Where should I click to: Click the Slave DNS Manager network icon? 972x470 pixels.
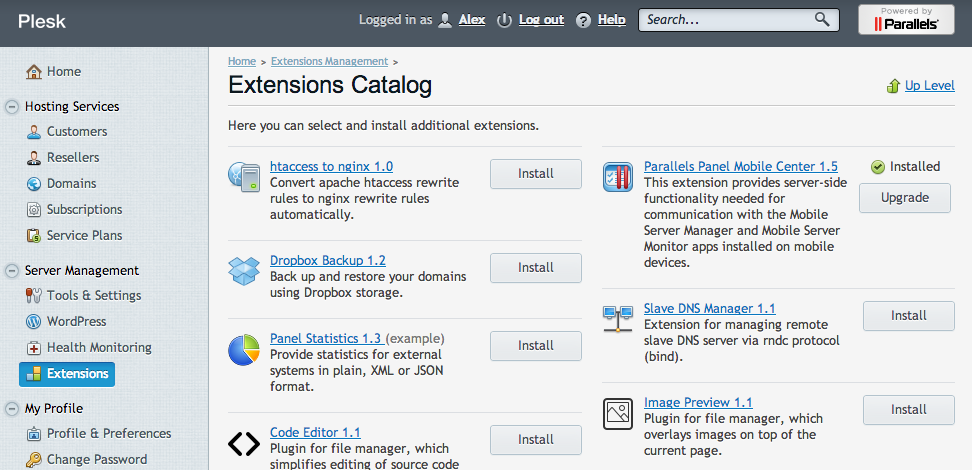(x=618, y=319)
